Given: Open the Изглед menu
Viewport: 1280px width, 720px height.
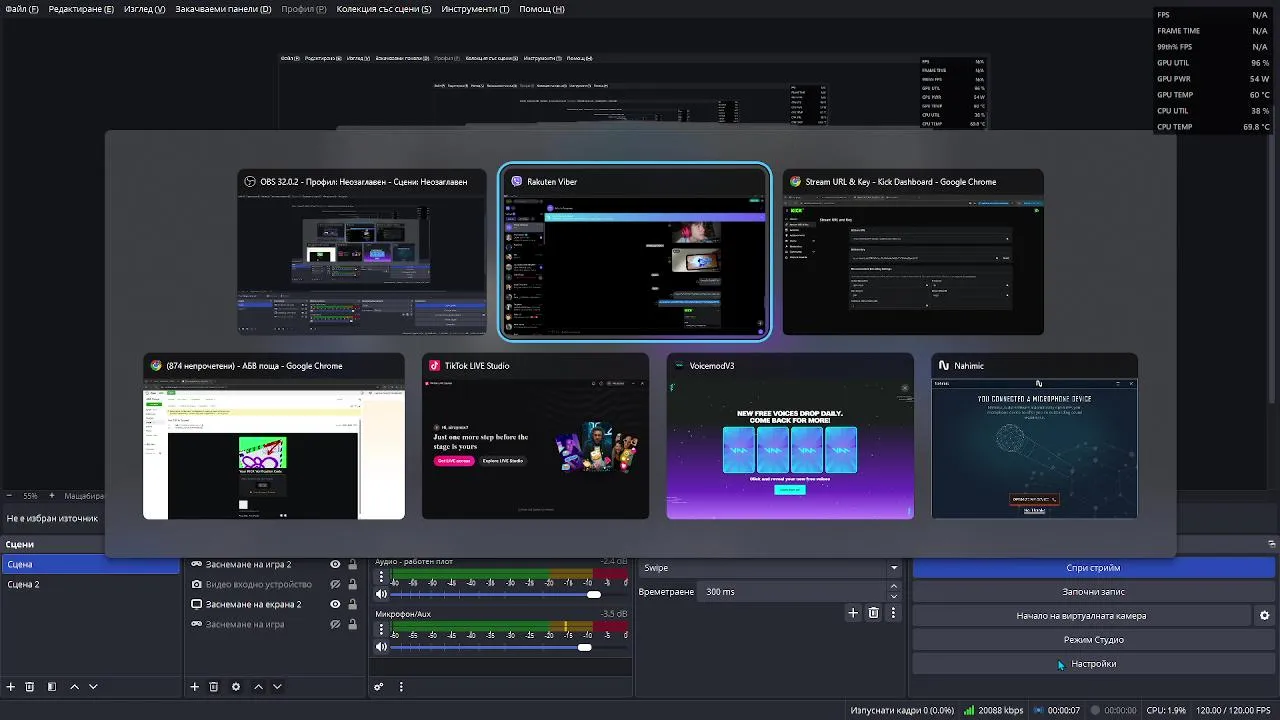Looking at the screenshot, I should click(145, 9).
